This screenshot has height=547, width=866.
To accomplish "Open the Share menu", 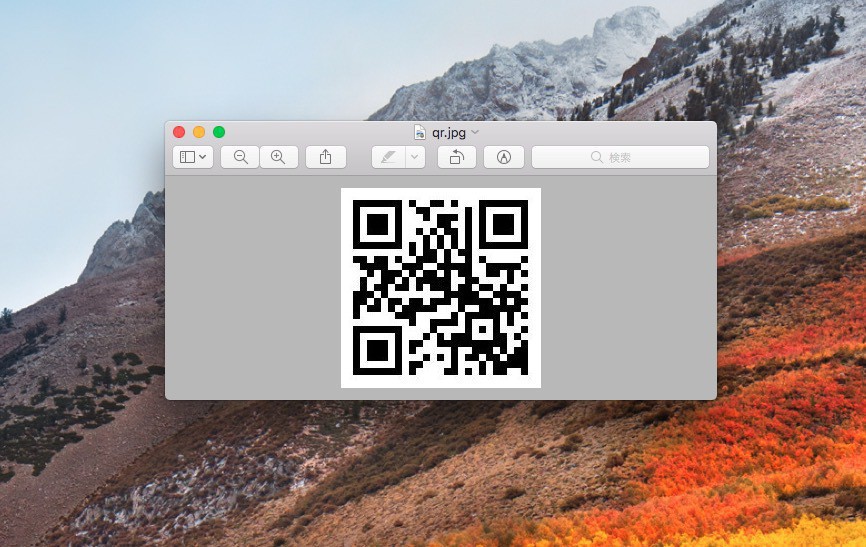I will (326, 157).
